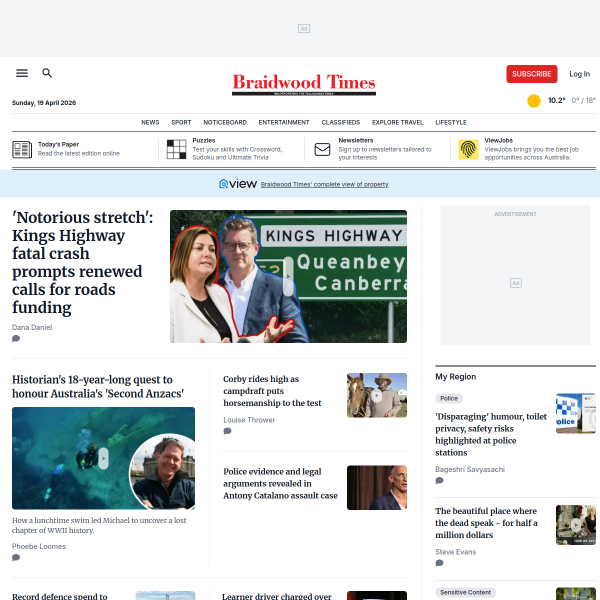Click the Log In link
This screenshot has height=600, width=600.
click(579, 74)
